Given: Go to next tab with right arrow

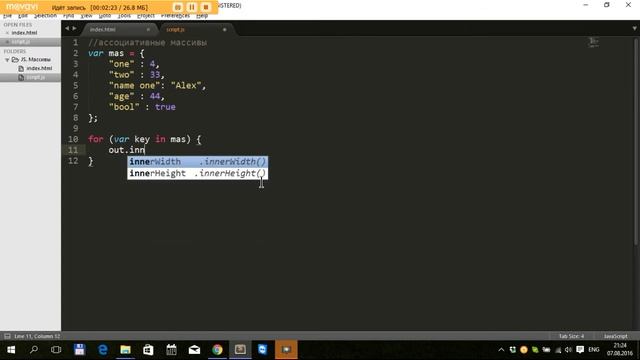Looking at the screenshot, I should [74, 29].
